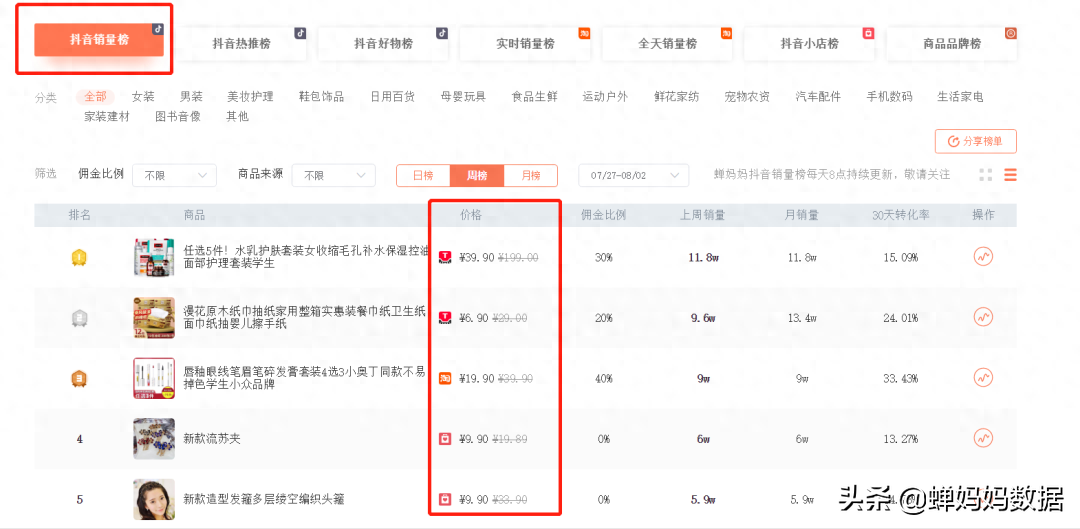Open trend chart for 漫花原木纸巾 row
Screen dimensions: 1080x529
click(983, 317)
